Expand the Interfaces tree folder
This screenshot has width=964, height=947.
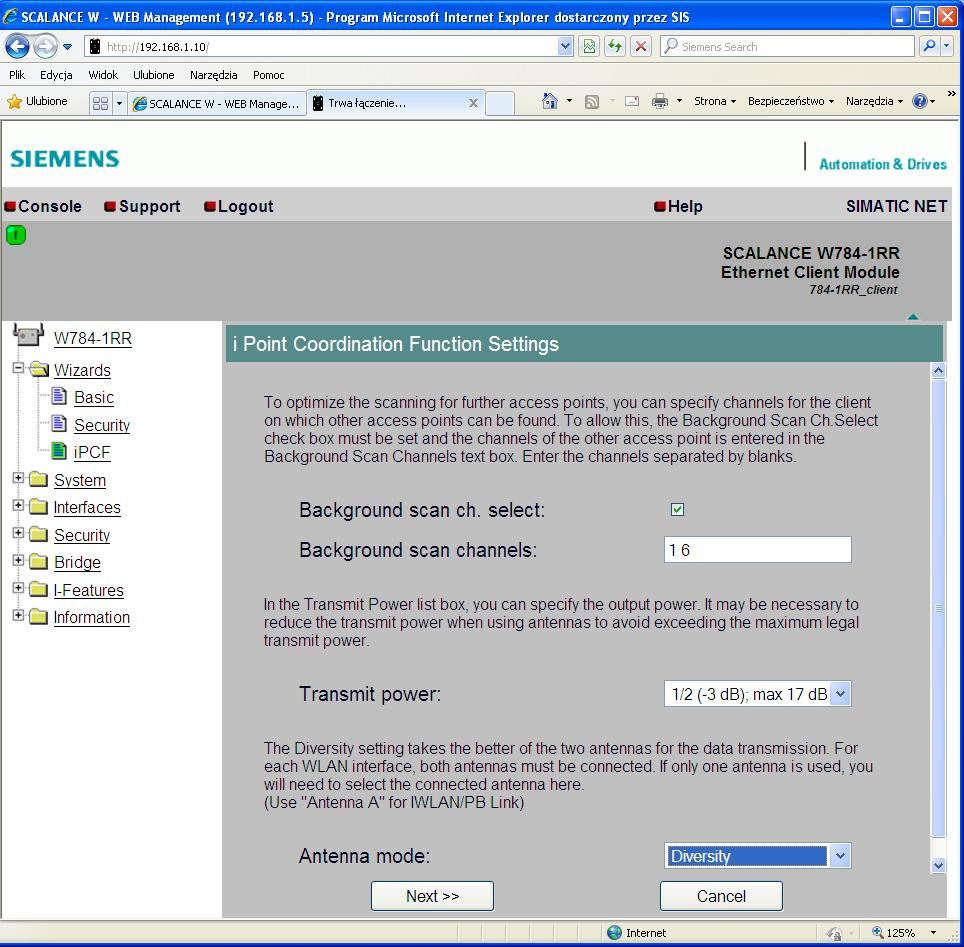coord(18,505)
